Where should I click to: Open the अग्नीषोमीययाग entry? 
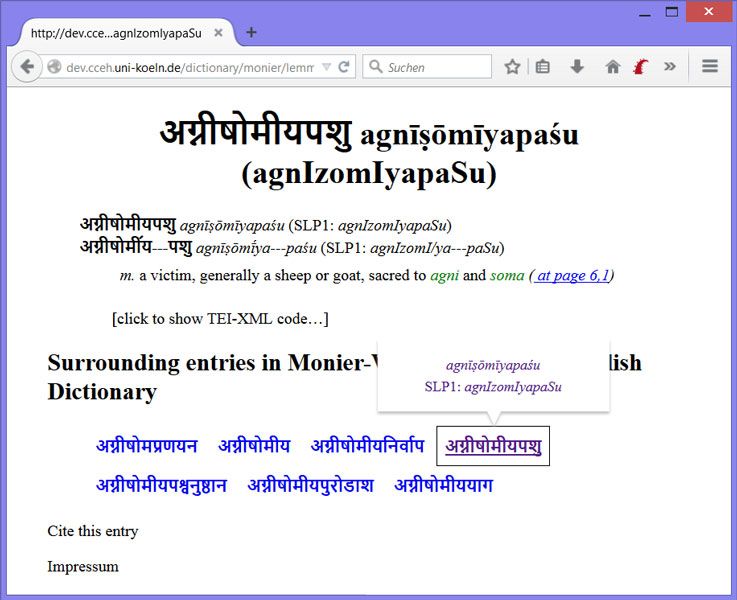(x=443, y=486)
